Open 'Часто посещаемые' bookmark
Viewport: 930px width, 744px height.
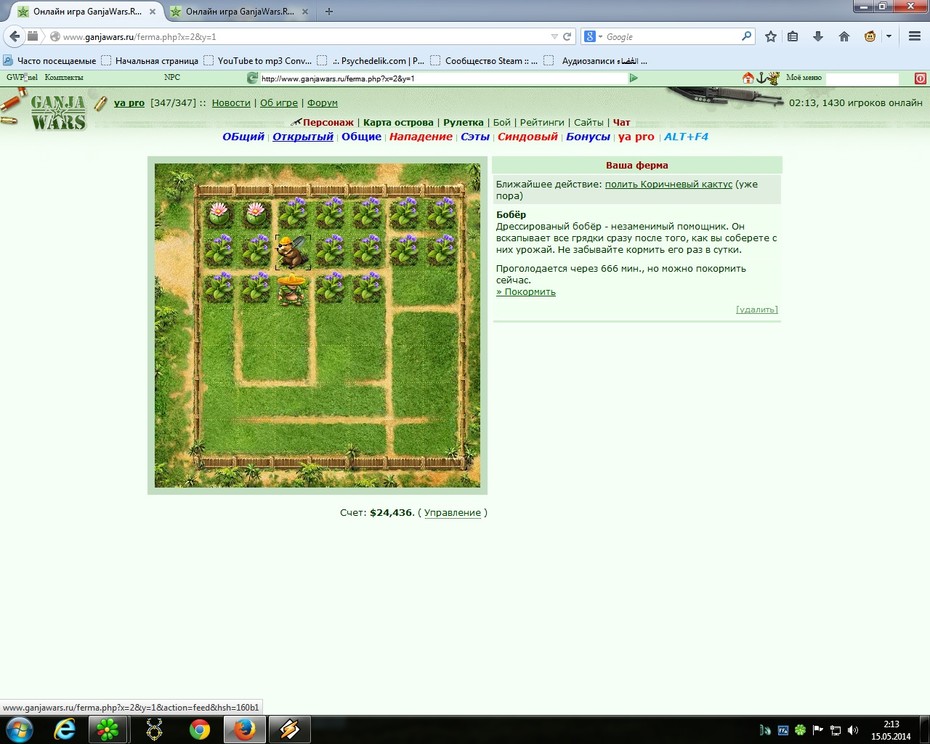pos(50,61)
